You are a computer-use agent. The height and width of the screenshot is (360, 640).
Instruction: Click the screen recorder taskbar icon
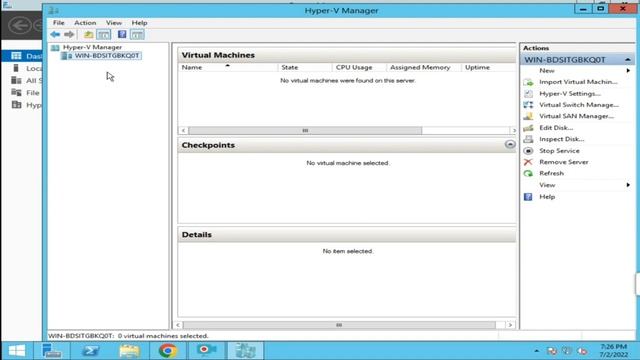coord(207,350)
